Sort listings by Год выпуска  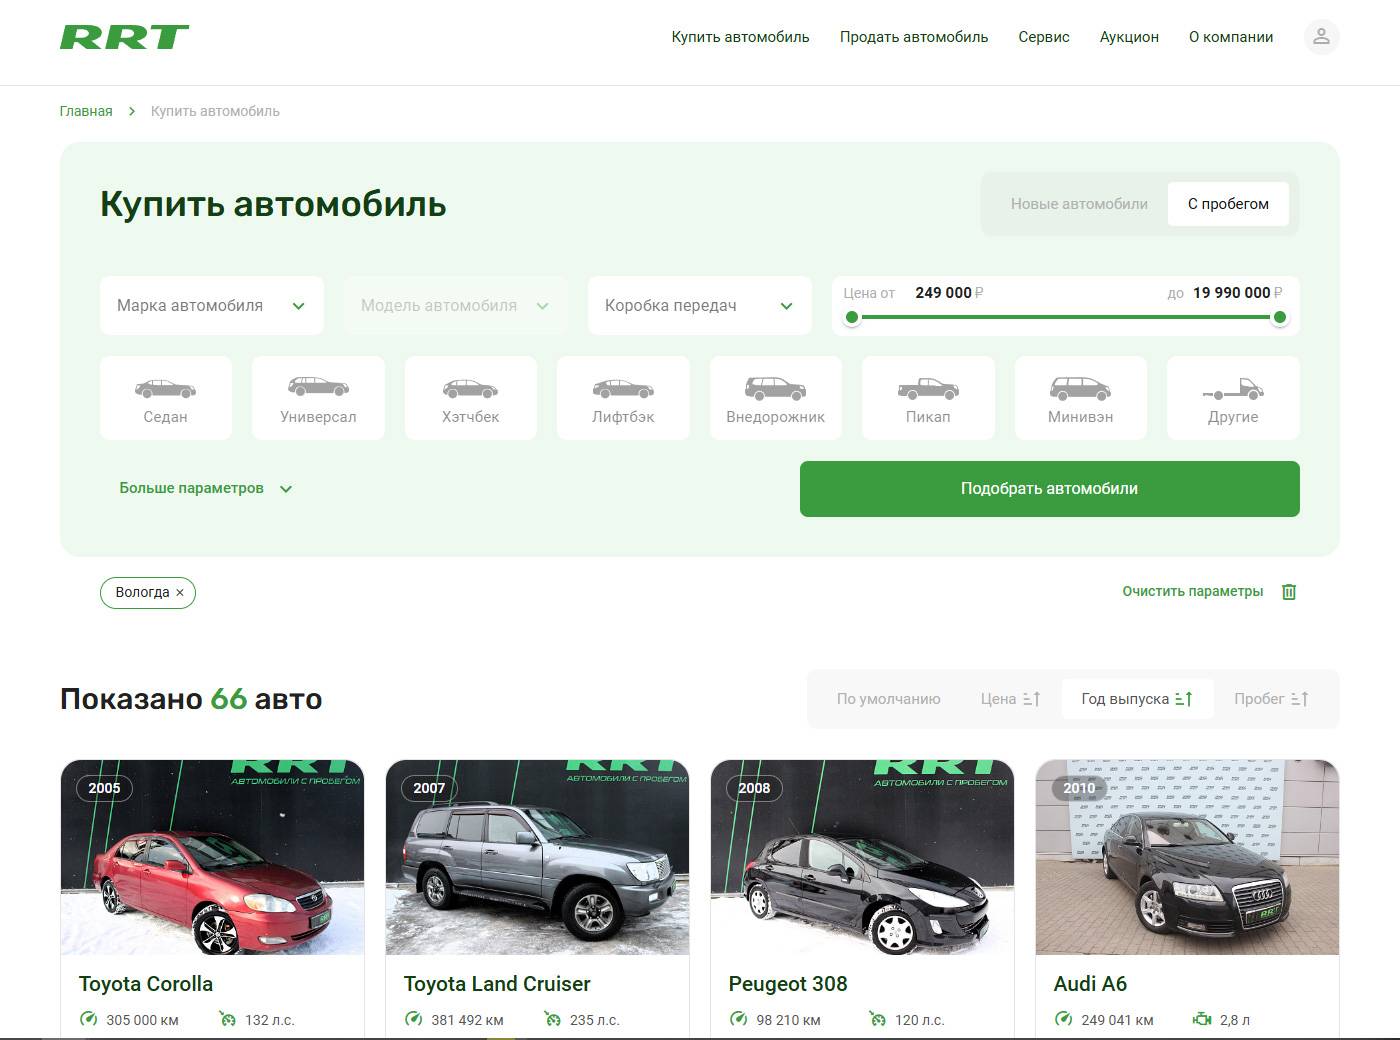1137,699
